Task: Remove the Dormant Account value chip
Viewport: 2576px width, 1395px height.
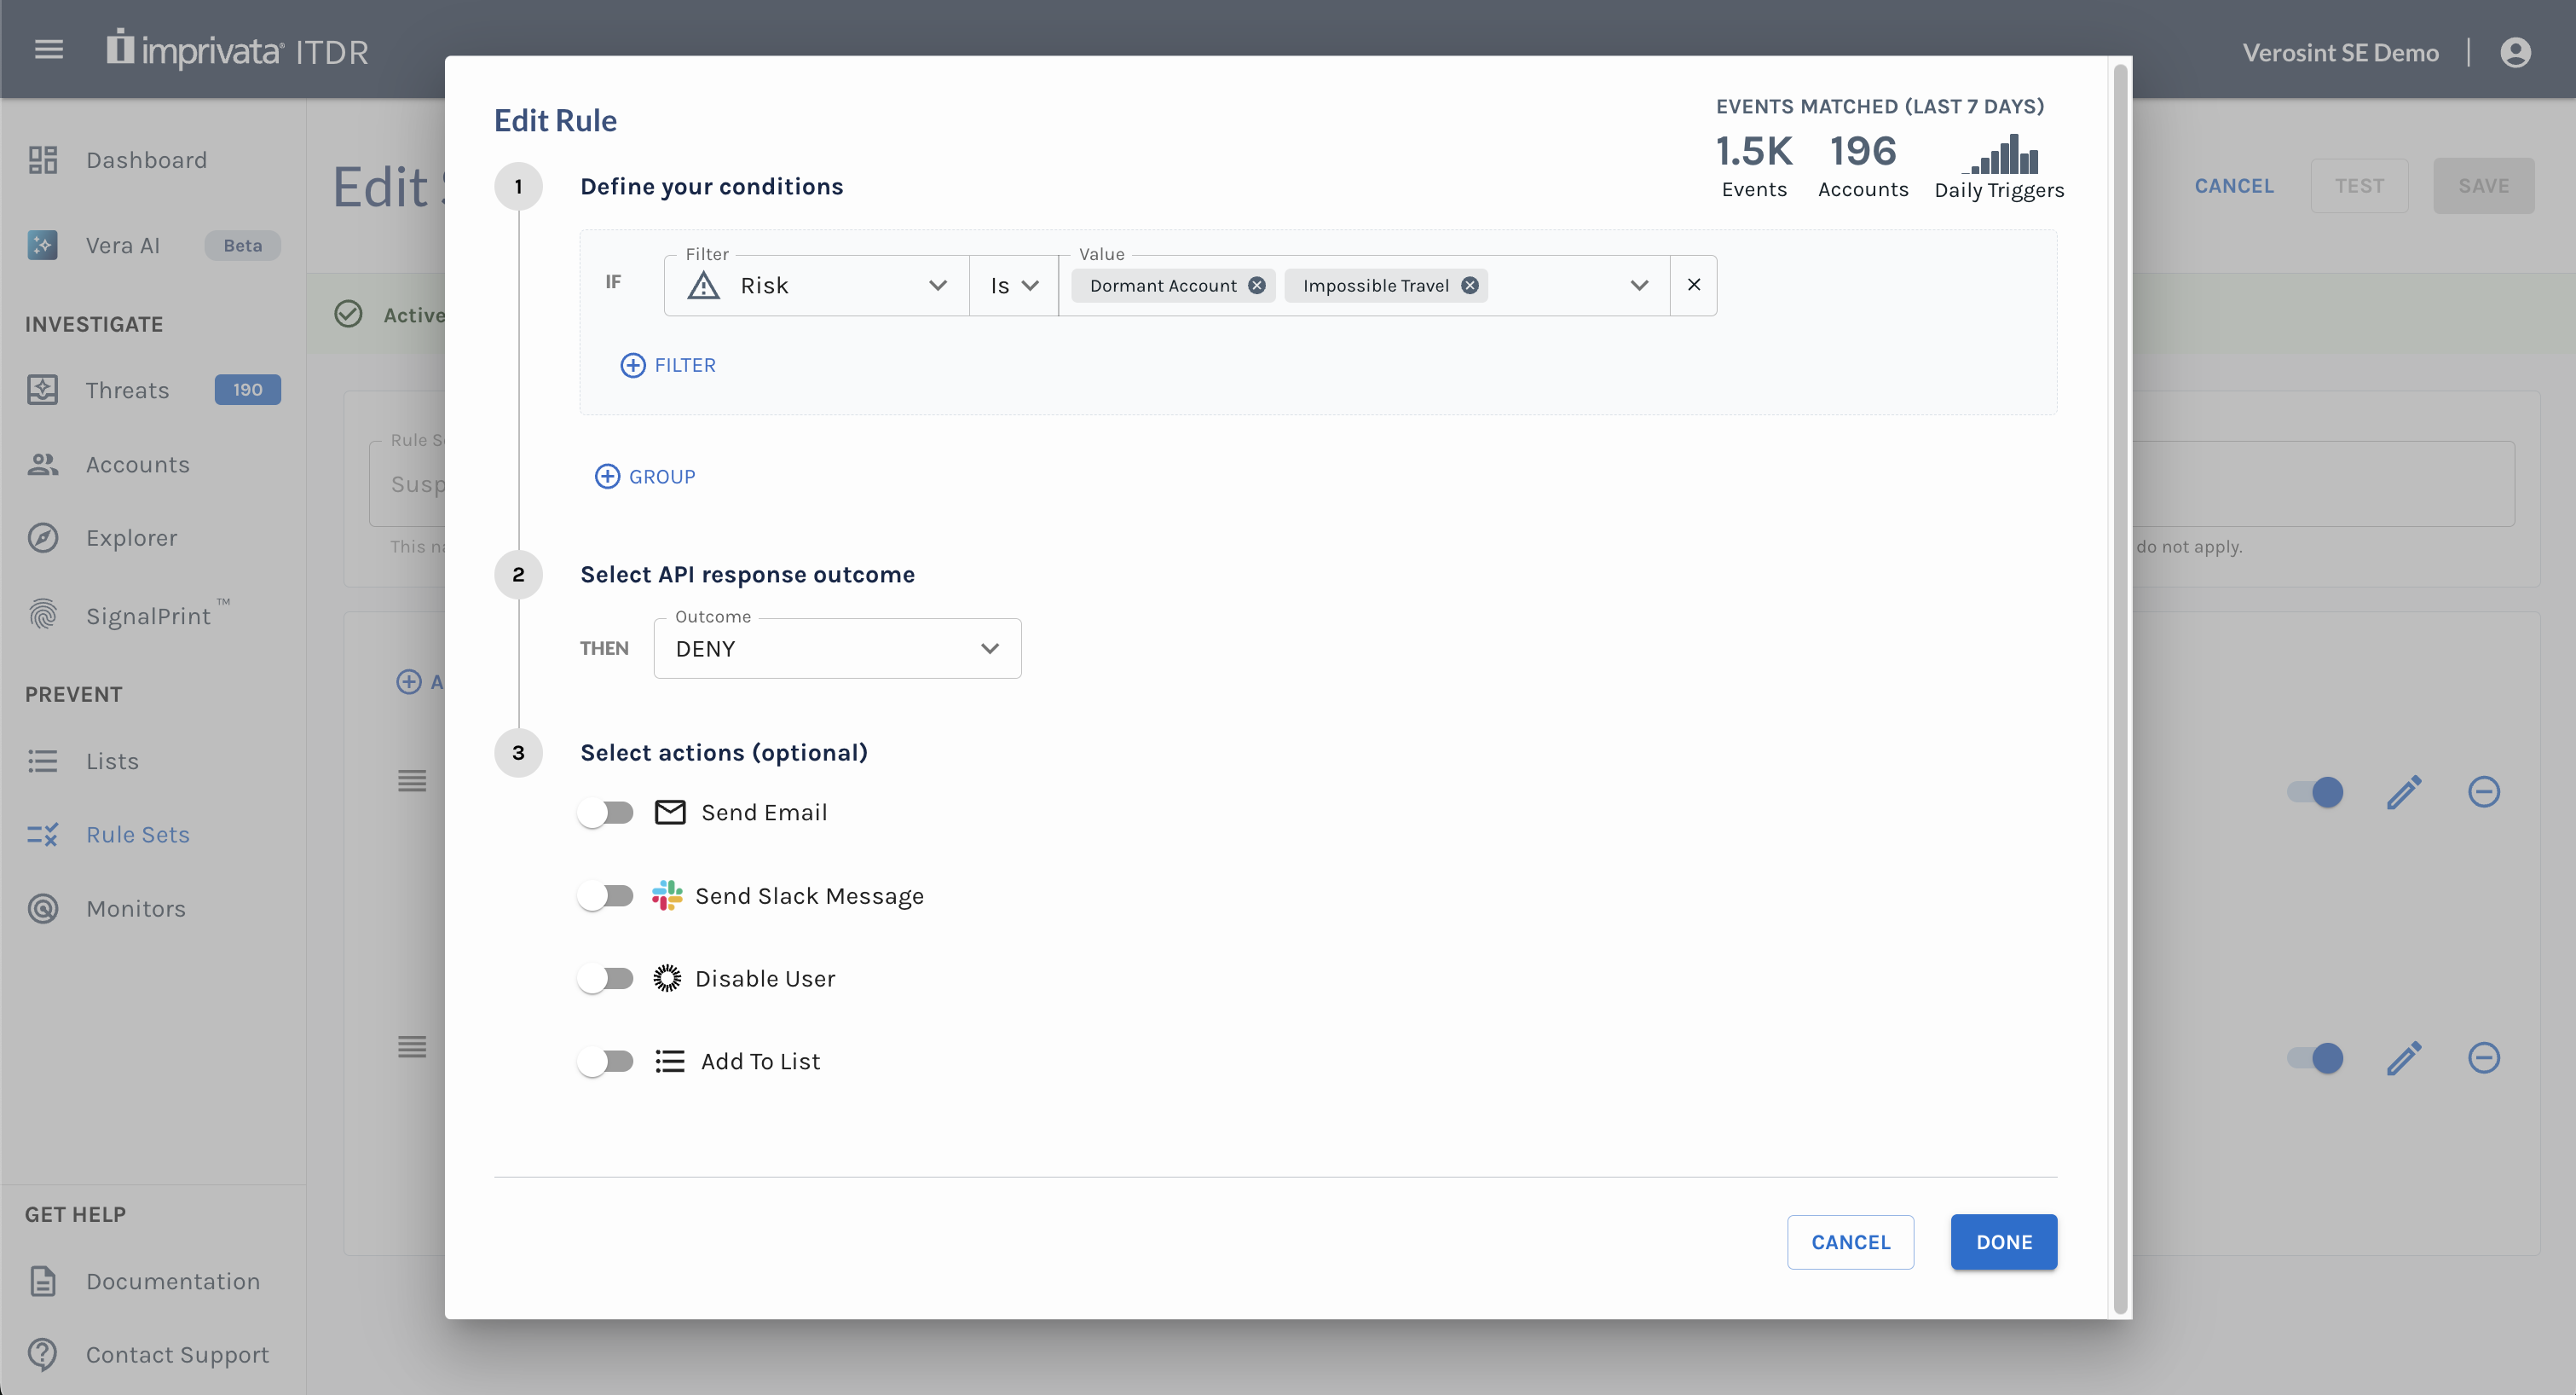Action: (1257, 286)
